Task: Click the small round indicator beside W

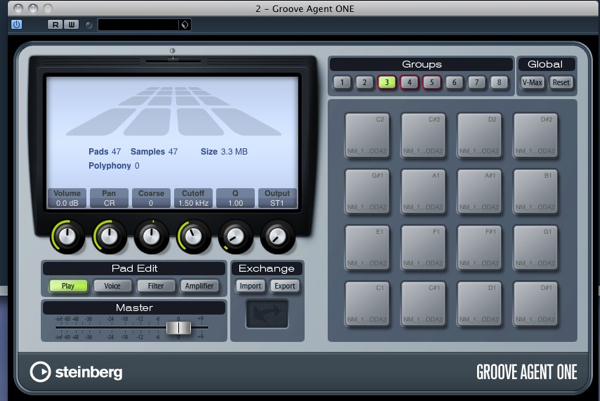Action: (89, 25)
